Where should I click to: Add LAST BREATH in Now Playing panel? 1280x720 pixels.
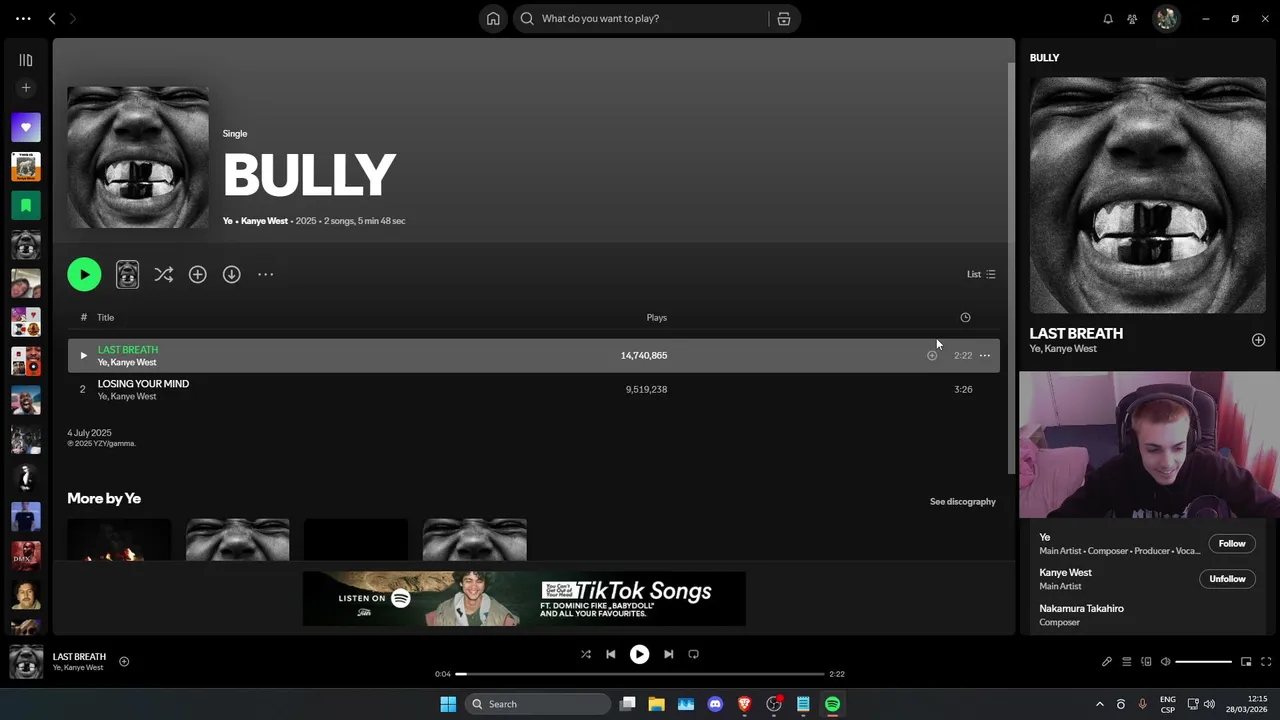[1258, 340]
